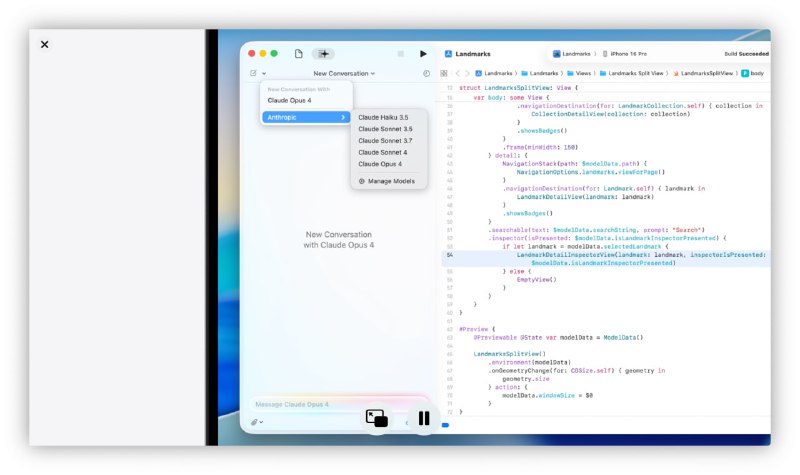Click the #Preview macro line

click(477, 329)
